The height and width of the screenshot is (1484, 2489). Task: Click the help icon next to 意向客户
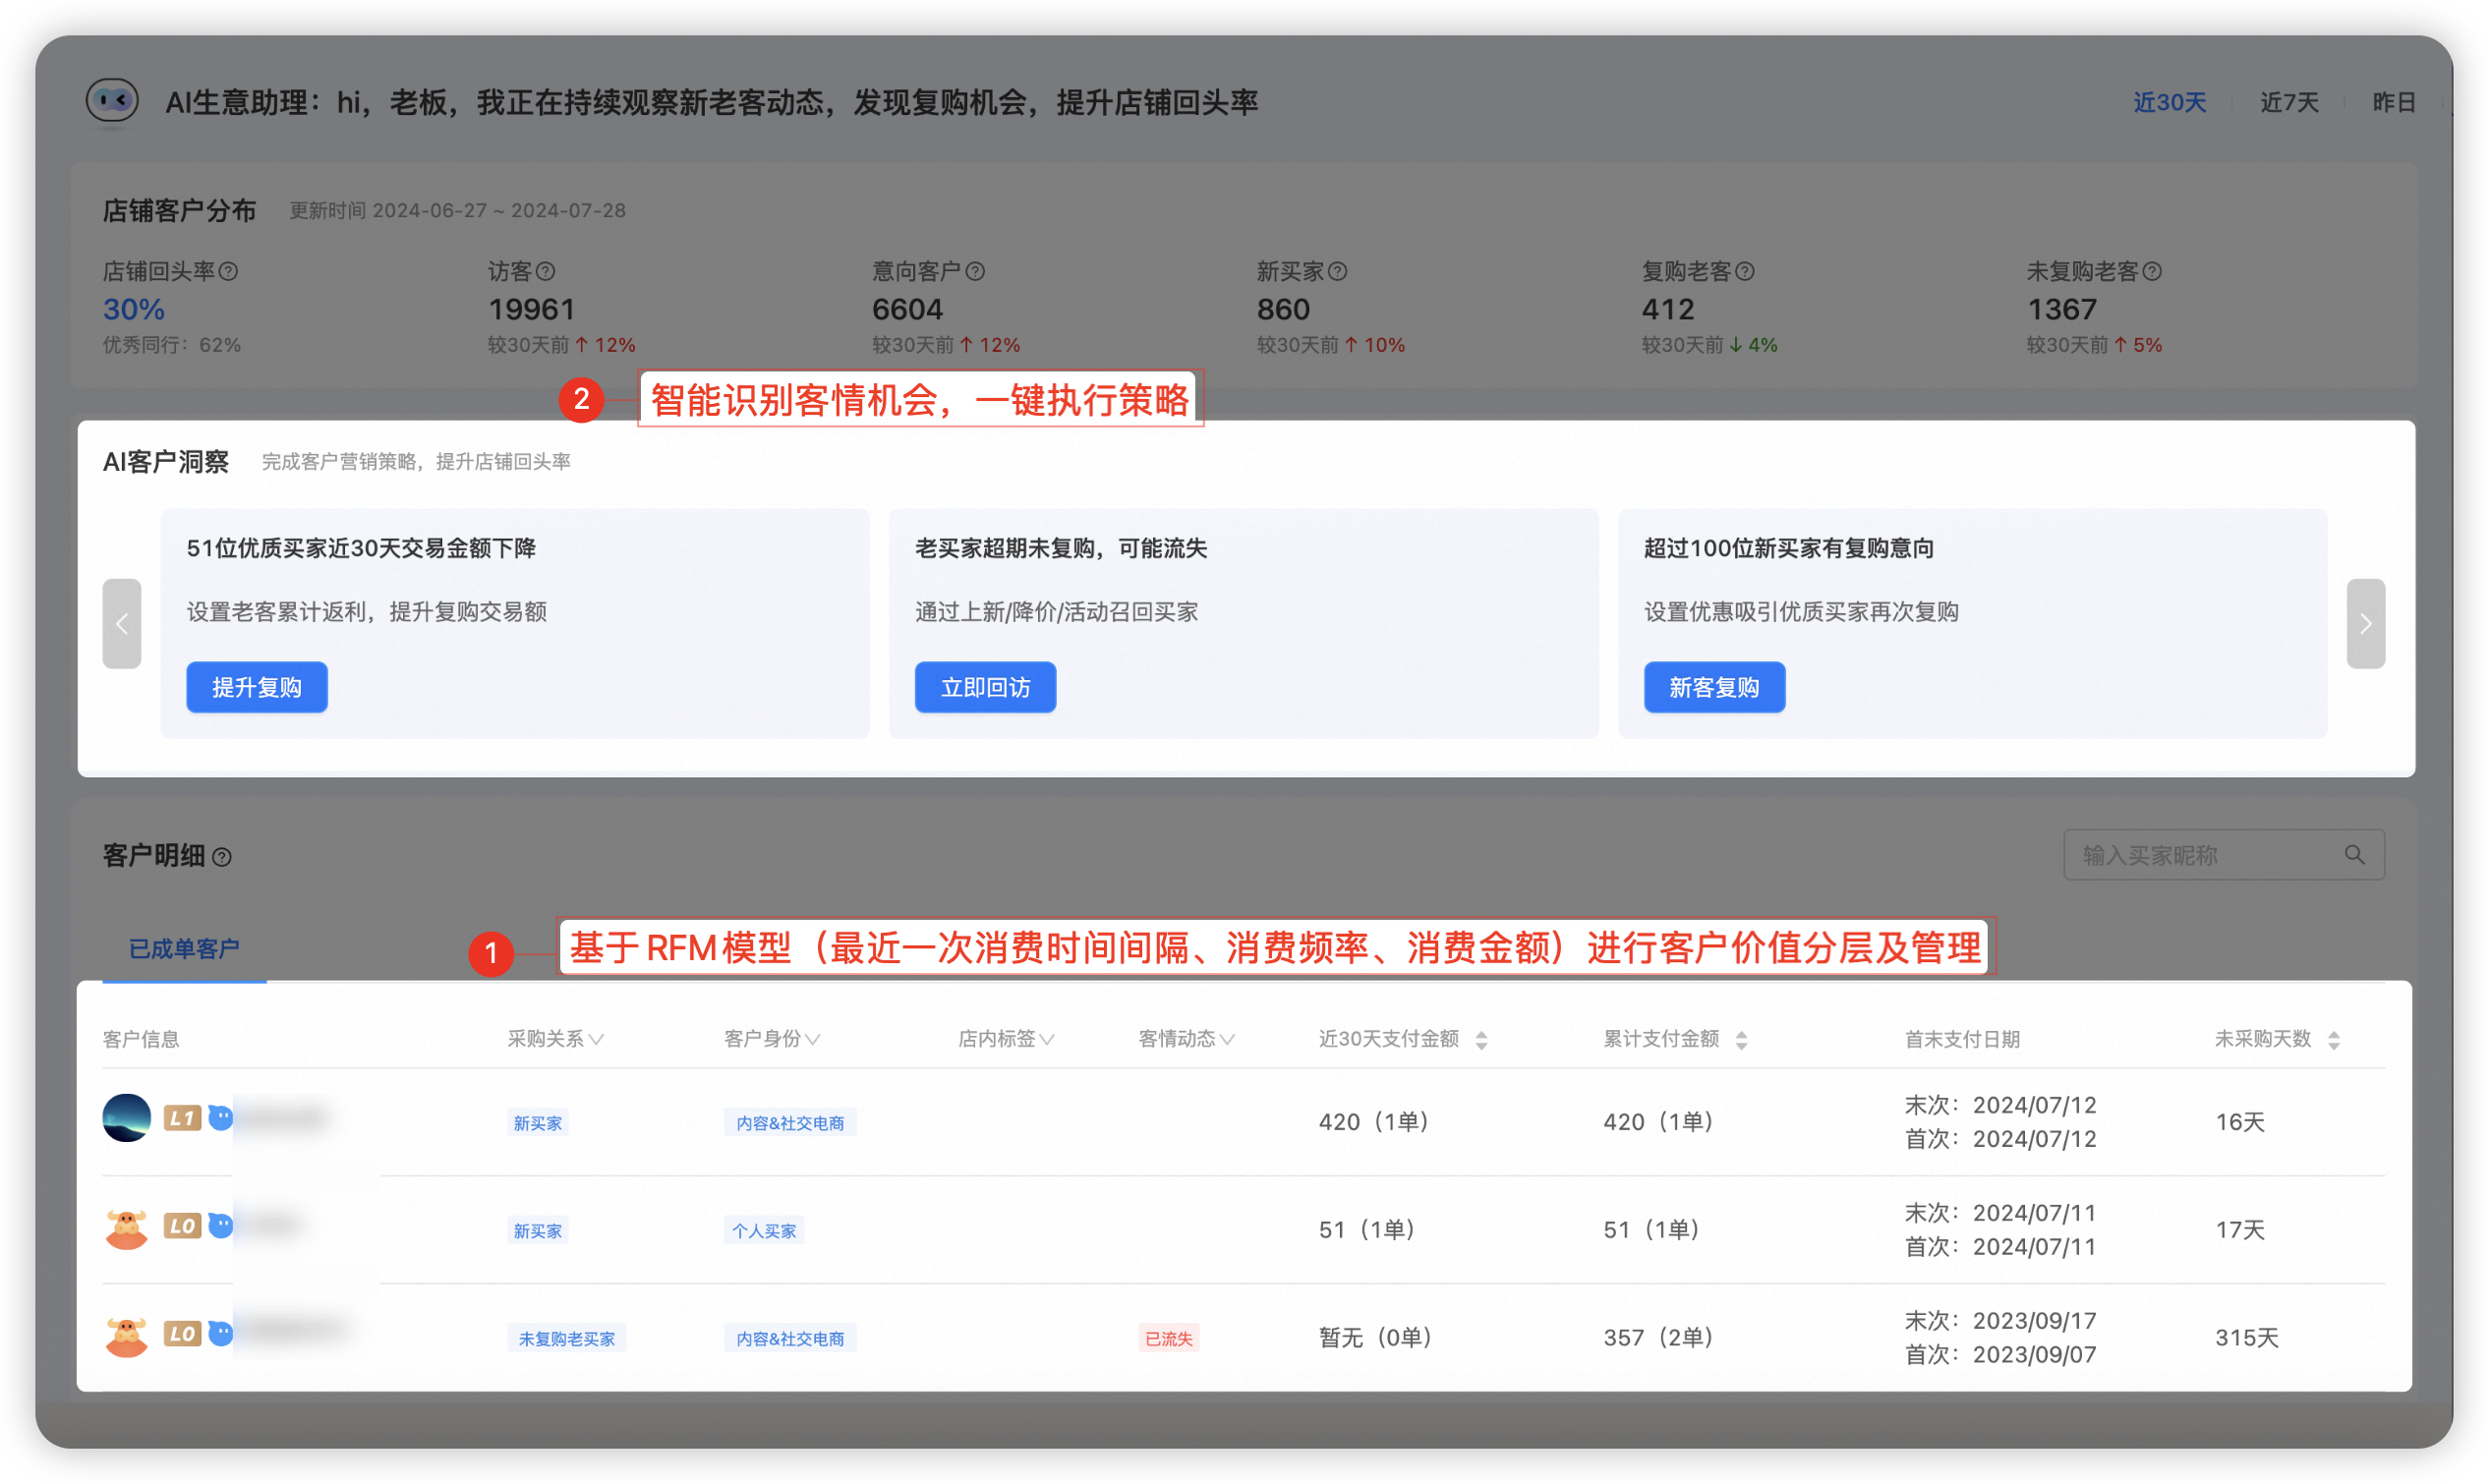click(978, 271)
